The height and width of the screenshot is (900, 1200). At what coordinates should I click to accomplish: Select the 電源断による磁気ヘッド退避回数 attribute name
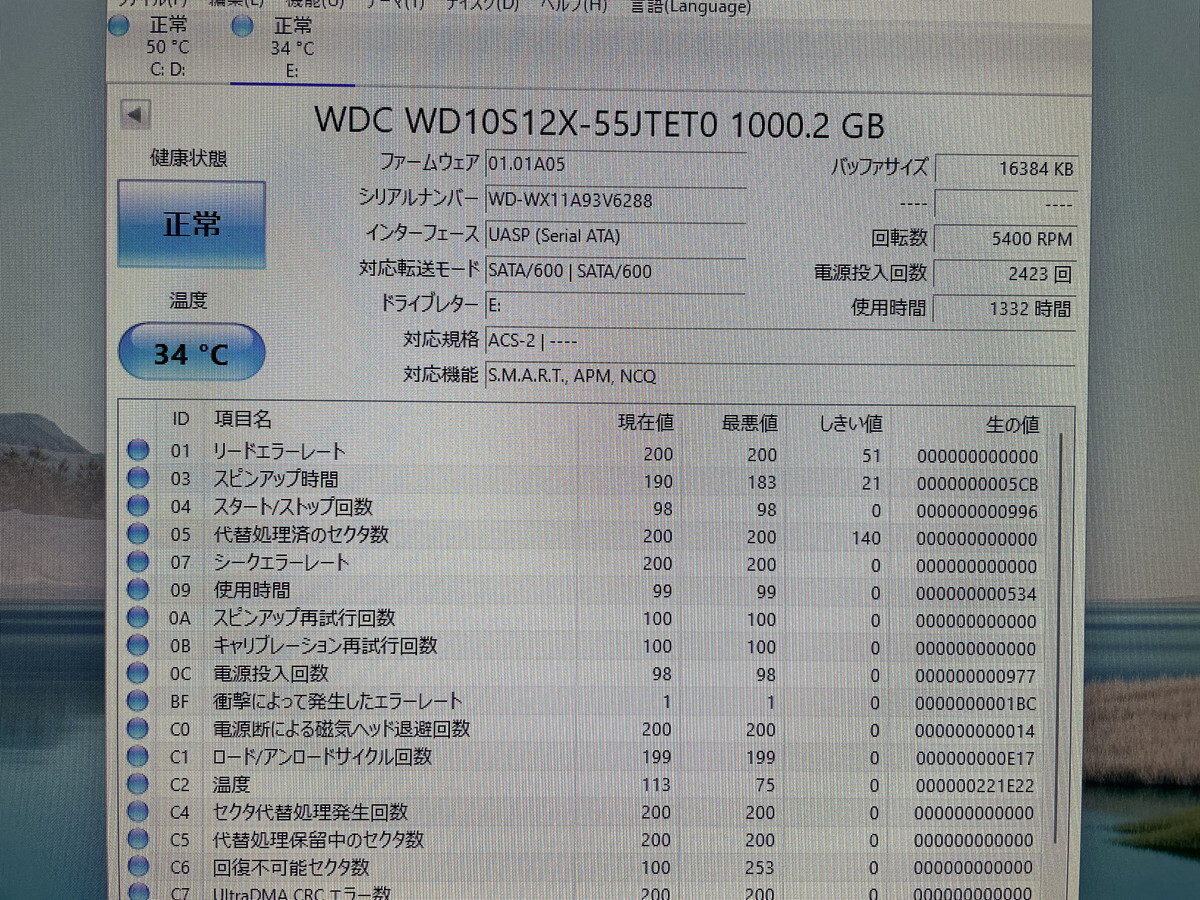pos(342,729)
